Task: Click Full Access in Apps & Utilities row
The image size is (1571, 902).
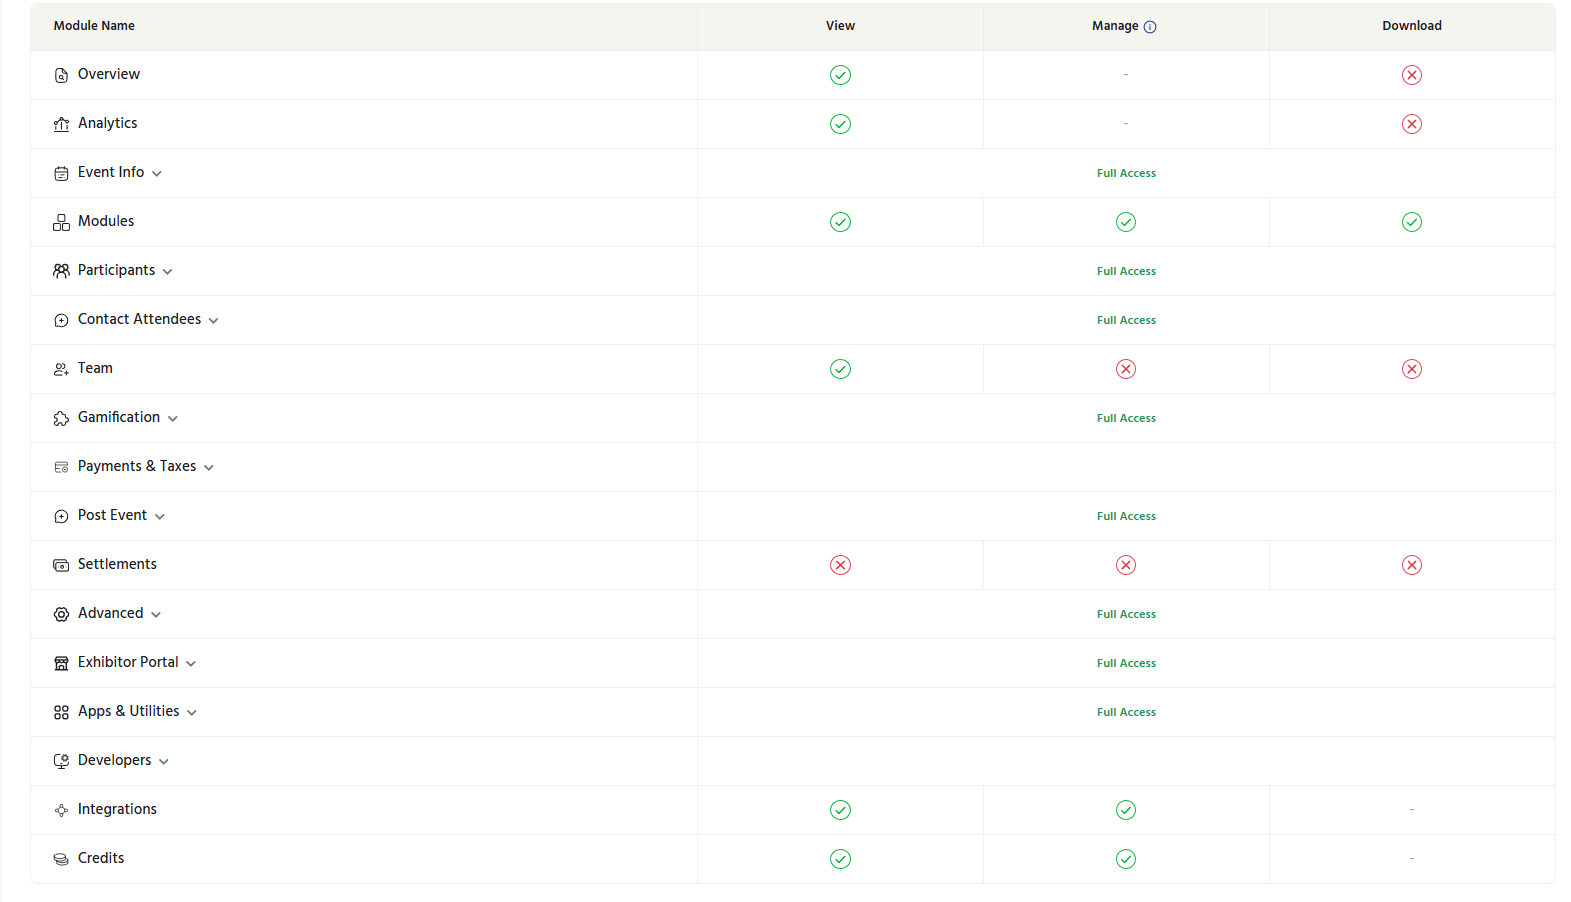Action: (1126, 712)
